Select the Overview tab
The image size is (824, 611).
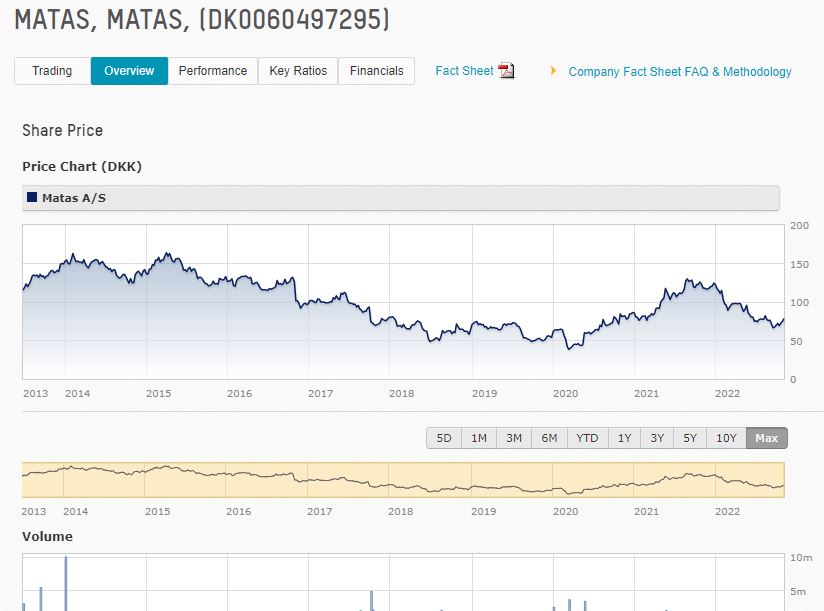pos(129,71)
